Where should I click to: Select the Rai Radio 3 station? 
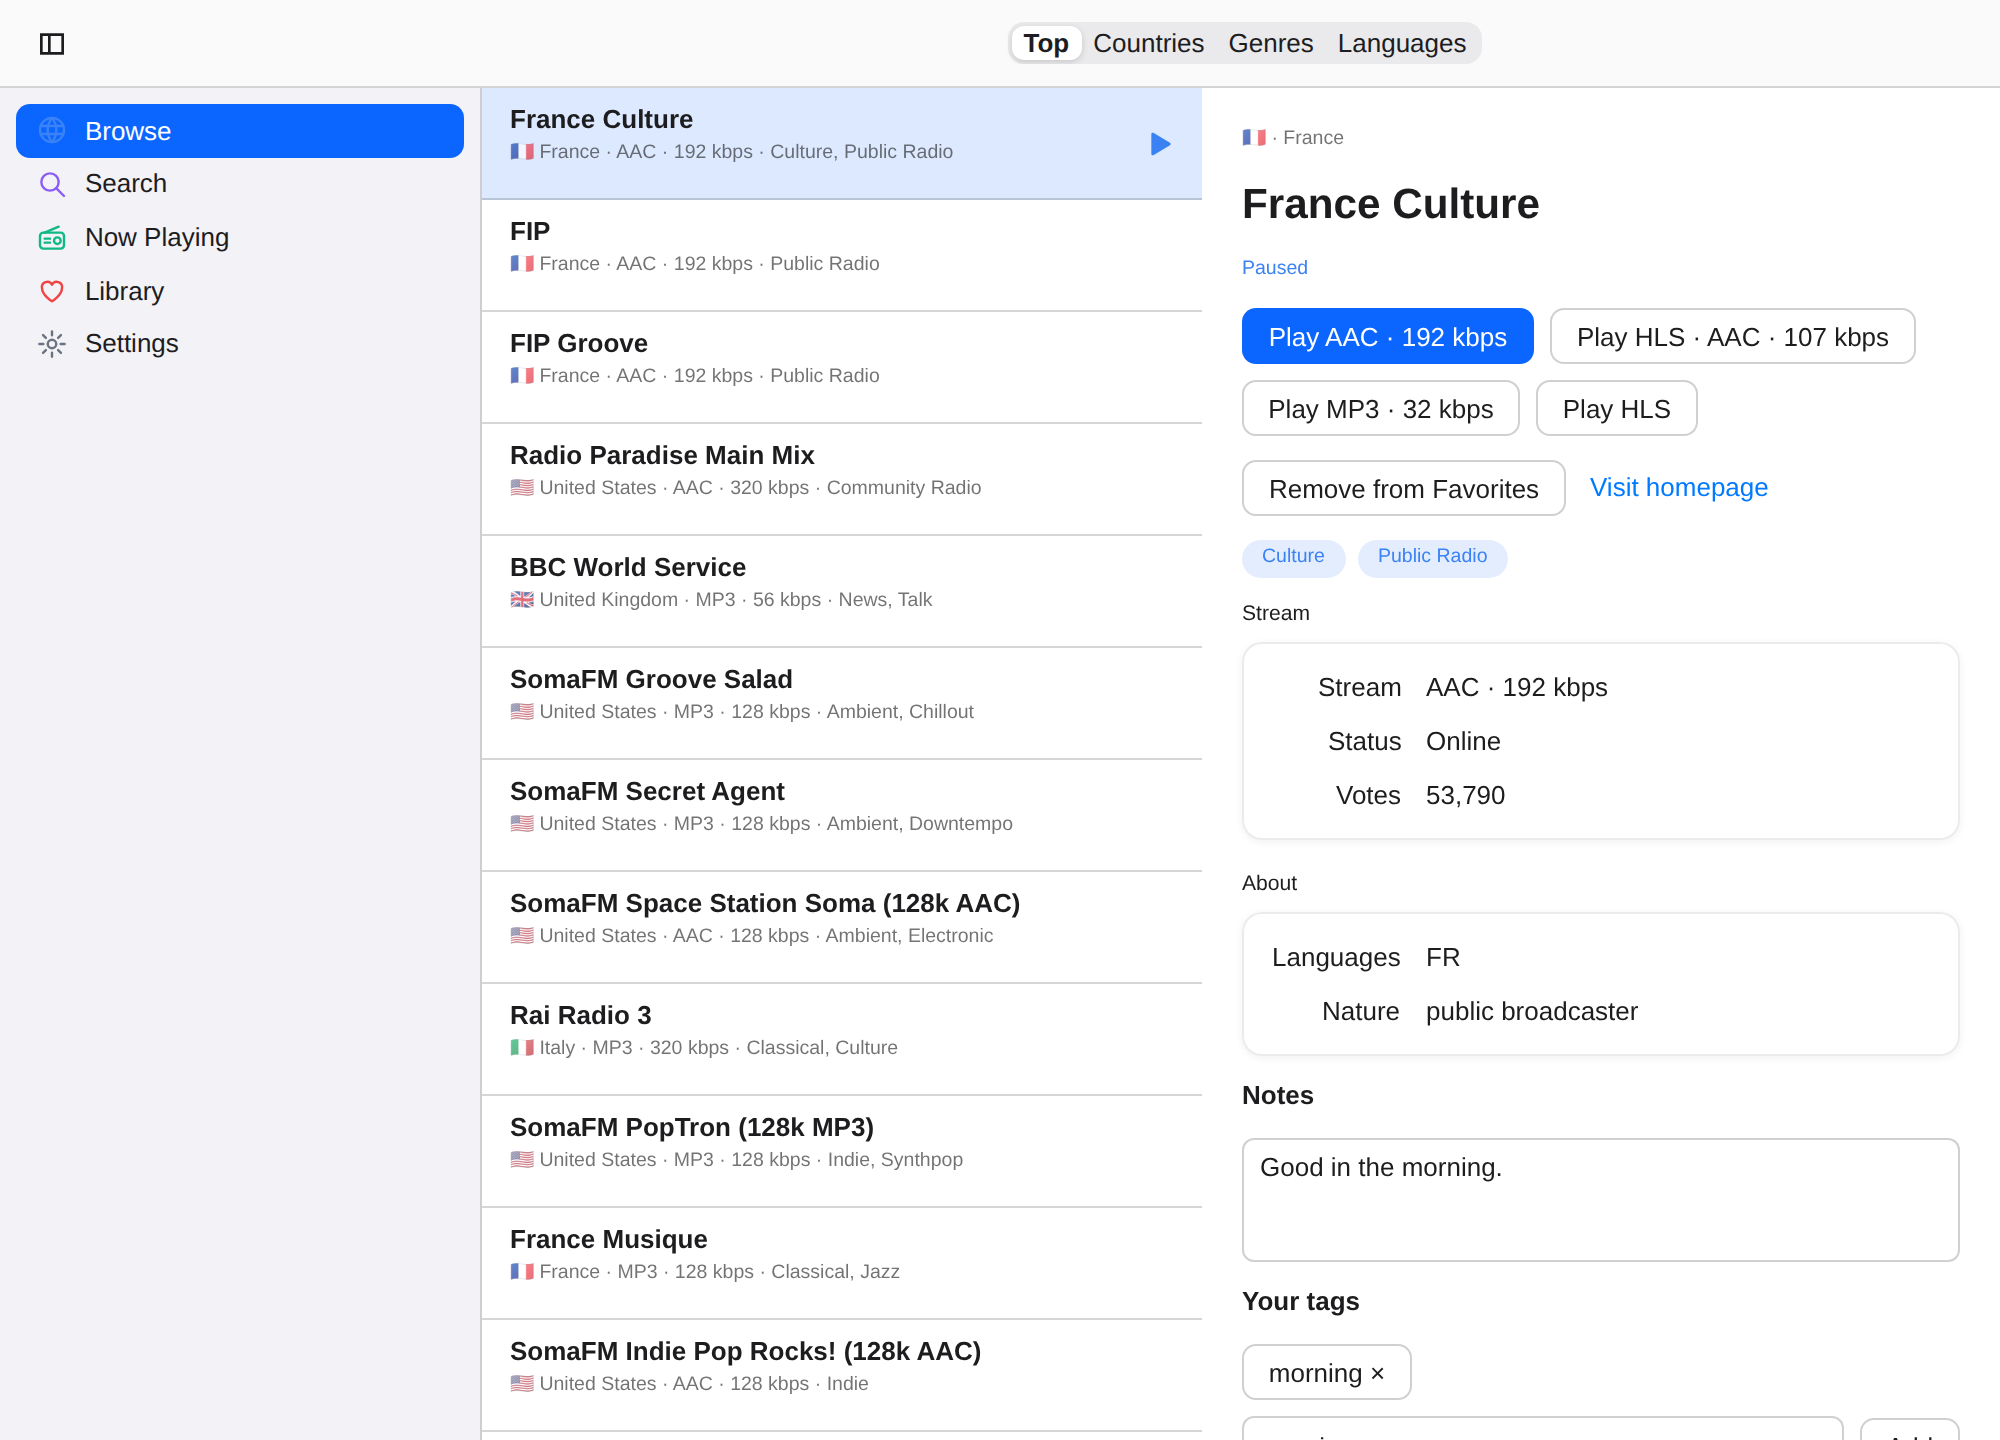841,1040
